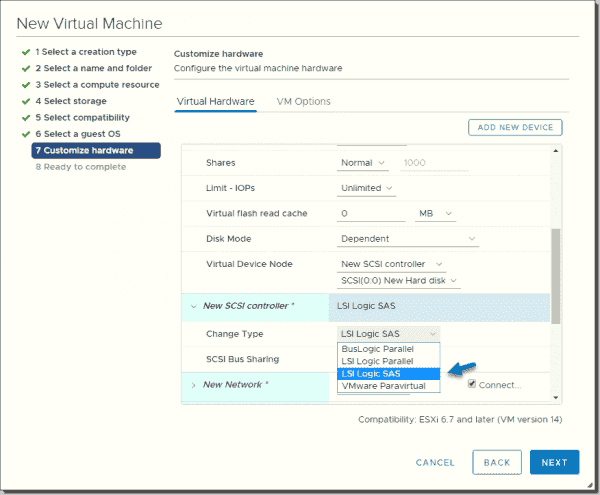This screenshot has width=600, height=495.
Task: Choose LSI Logic Parallel from the list
Action: (x=388, y=361)
